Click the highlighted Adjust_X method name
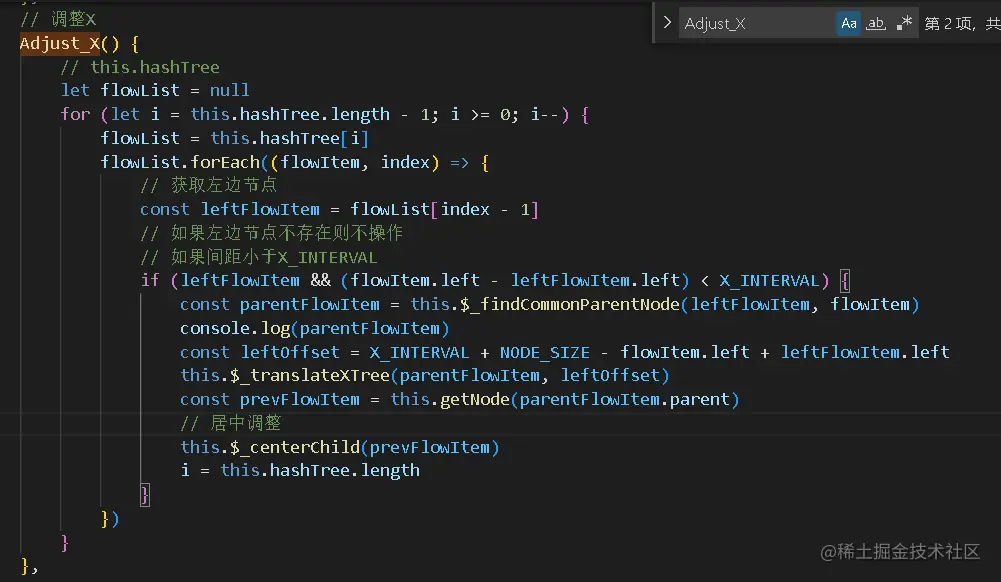Screen dimensions: 1001x582 (59, 43)
